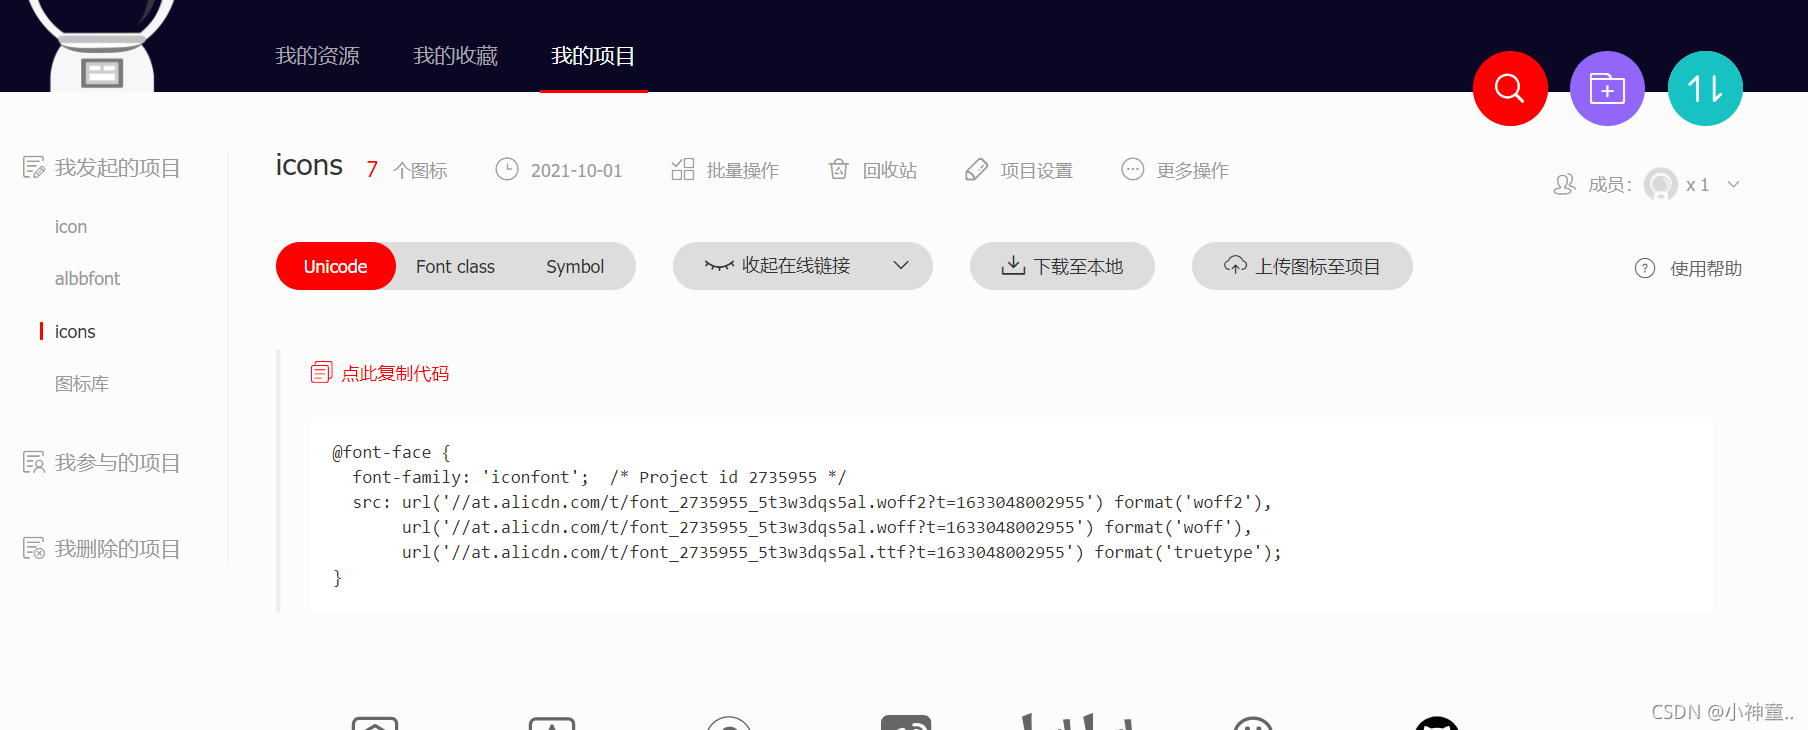Click the 回收站 text link
The image size is (1808, 730).
click(890, 170)
